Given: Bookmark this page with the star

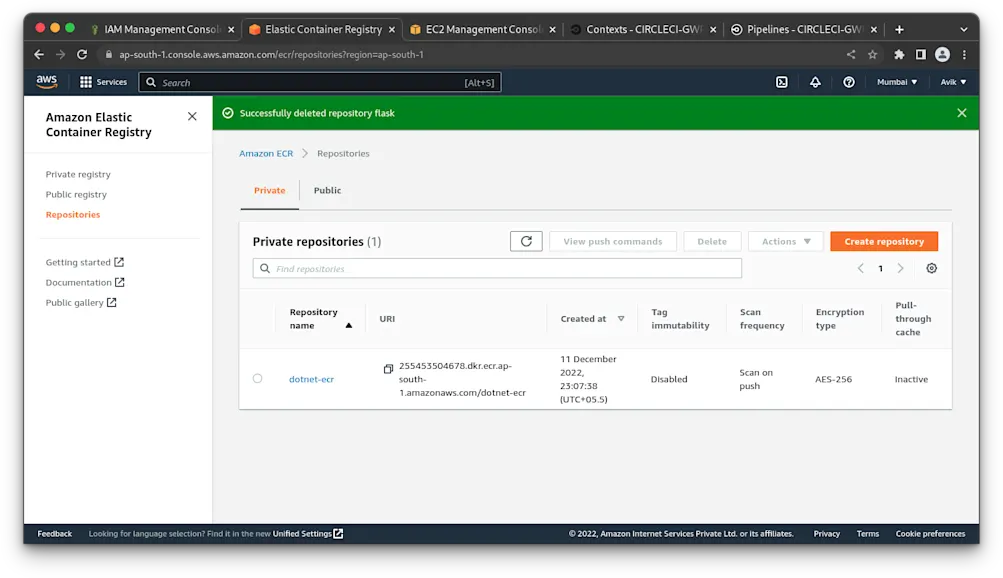Looking at the screenshot, I should [x=873, y=55].
